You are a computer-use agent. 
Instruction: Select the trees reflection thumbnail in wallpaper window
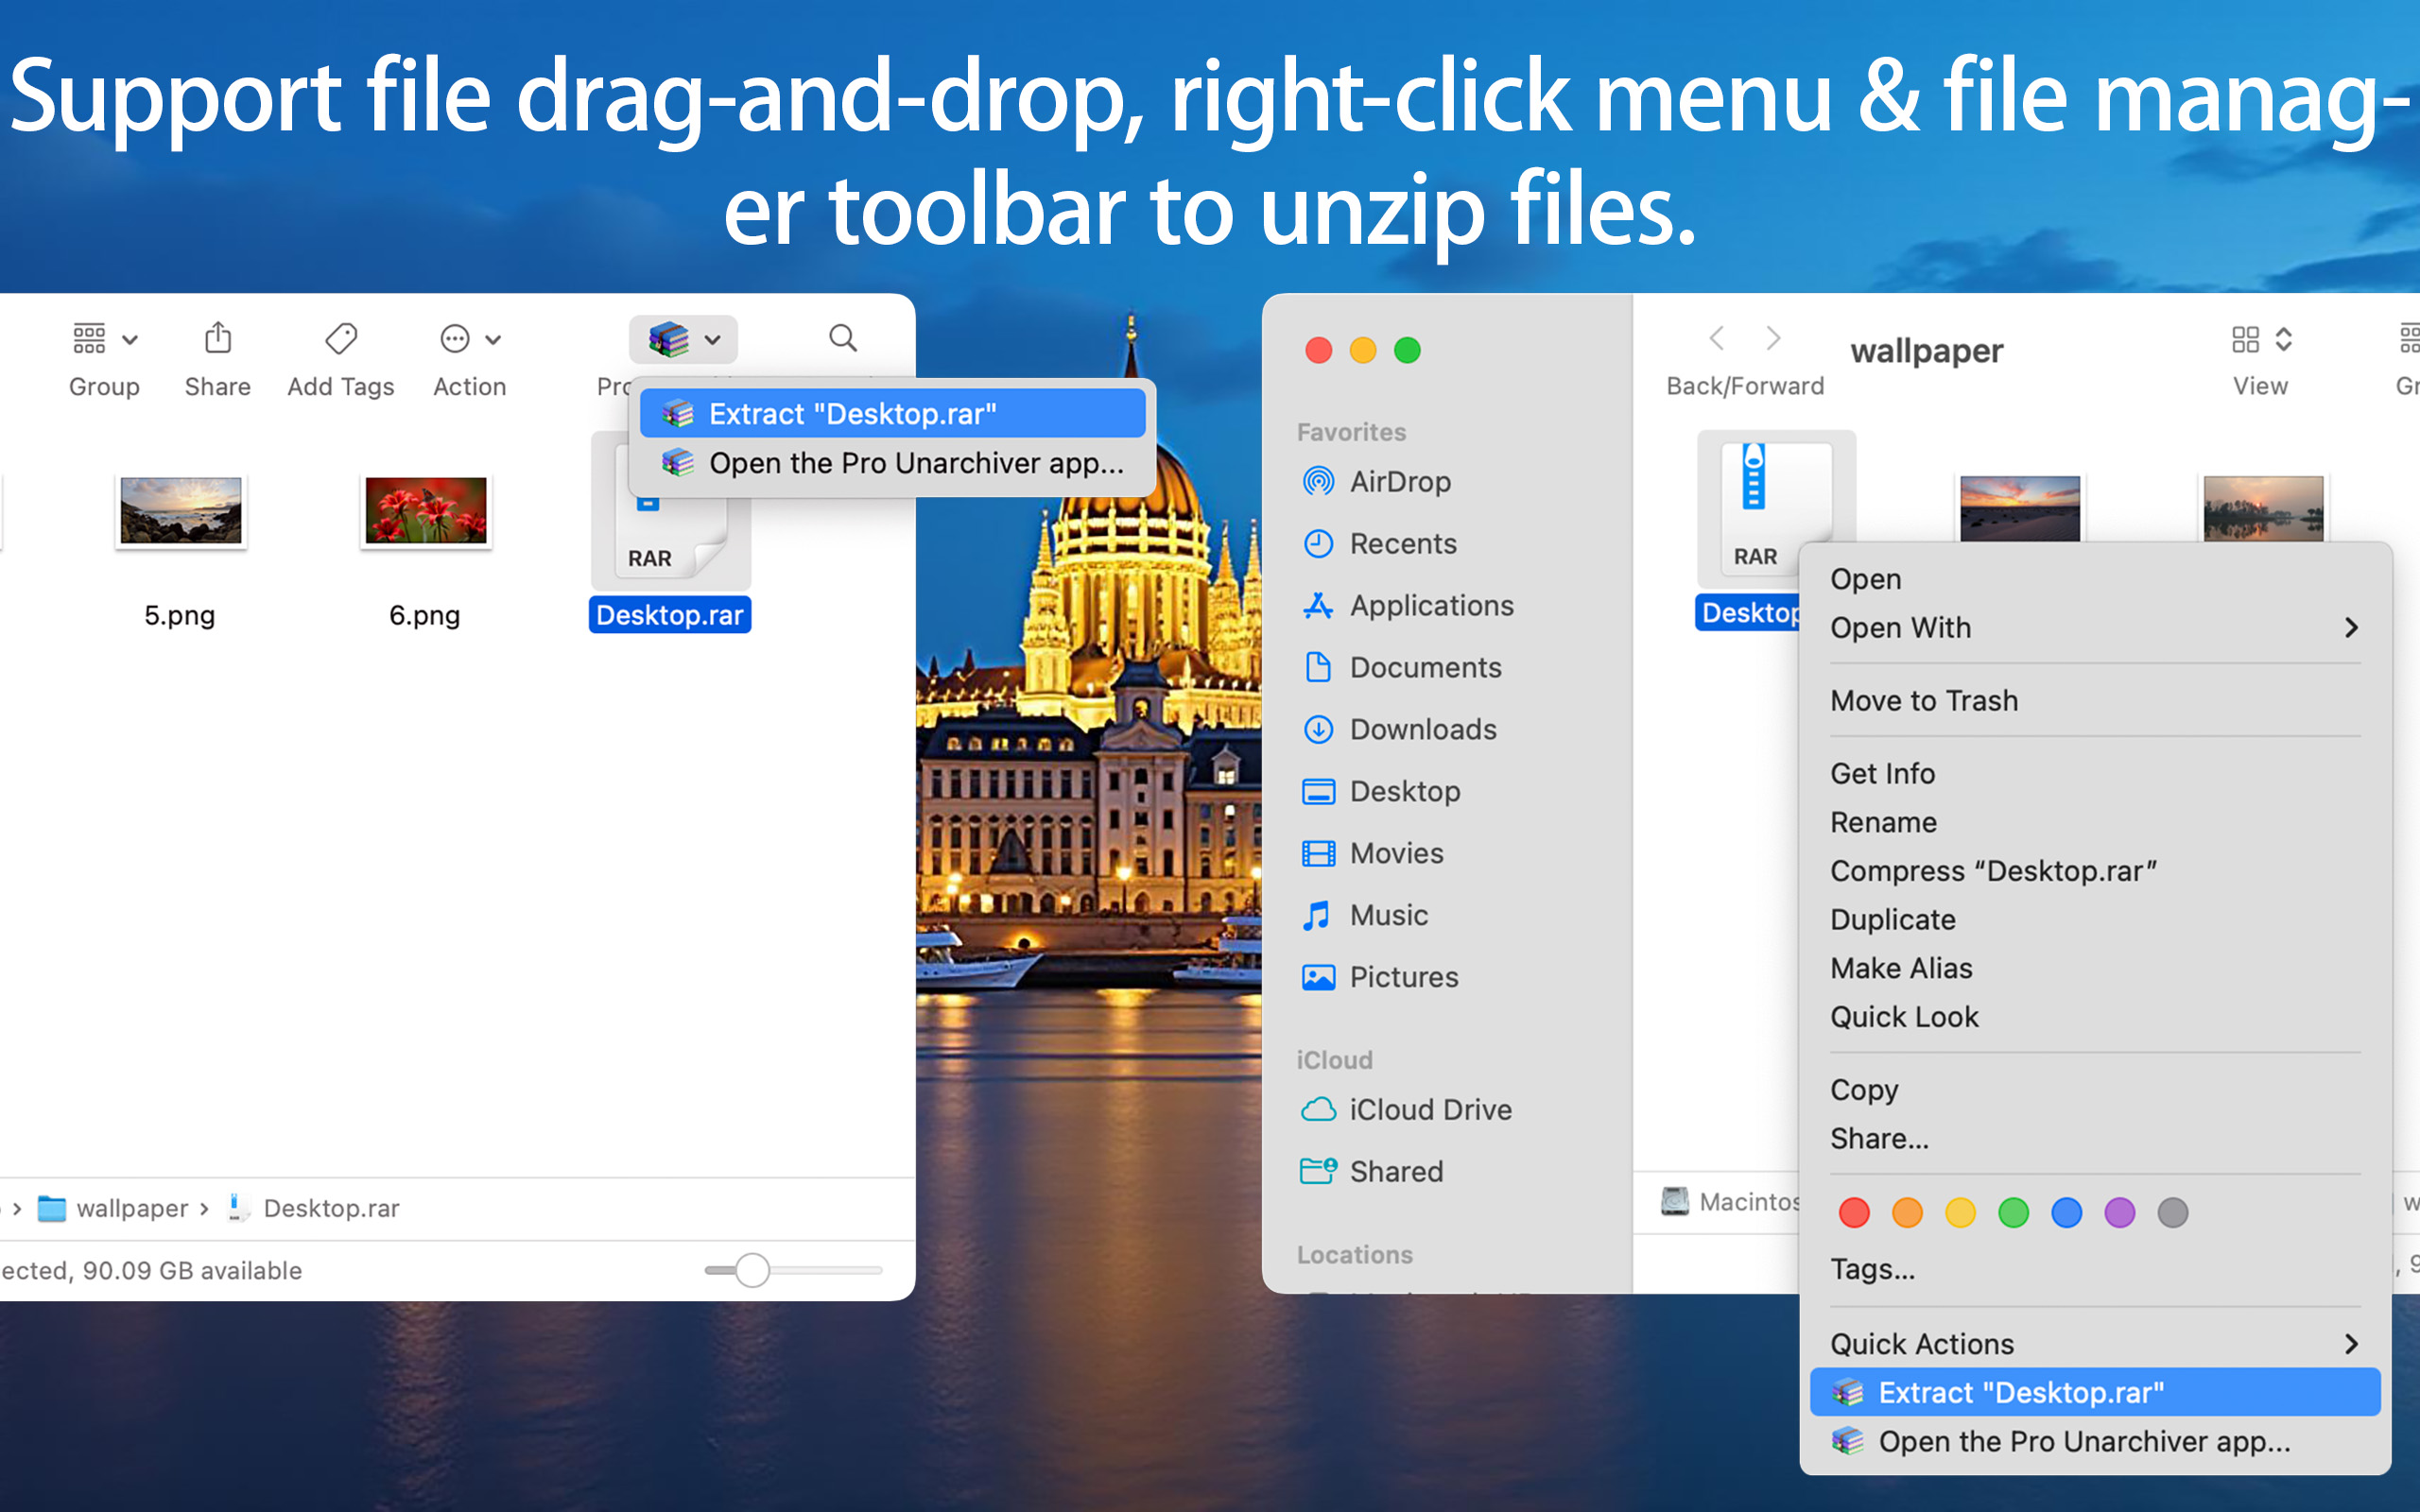(2263, 509)
